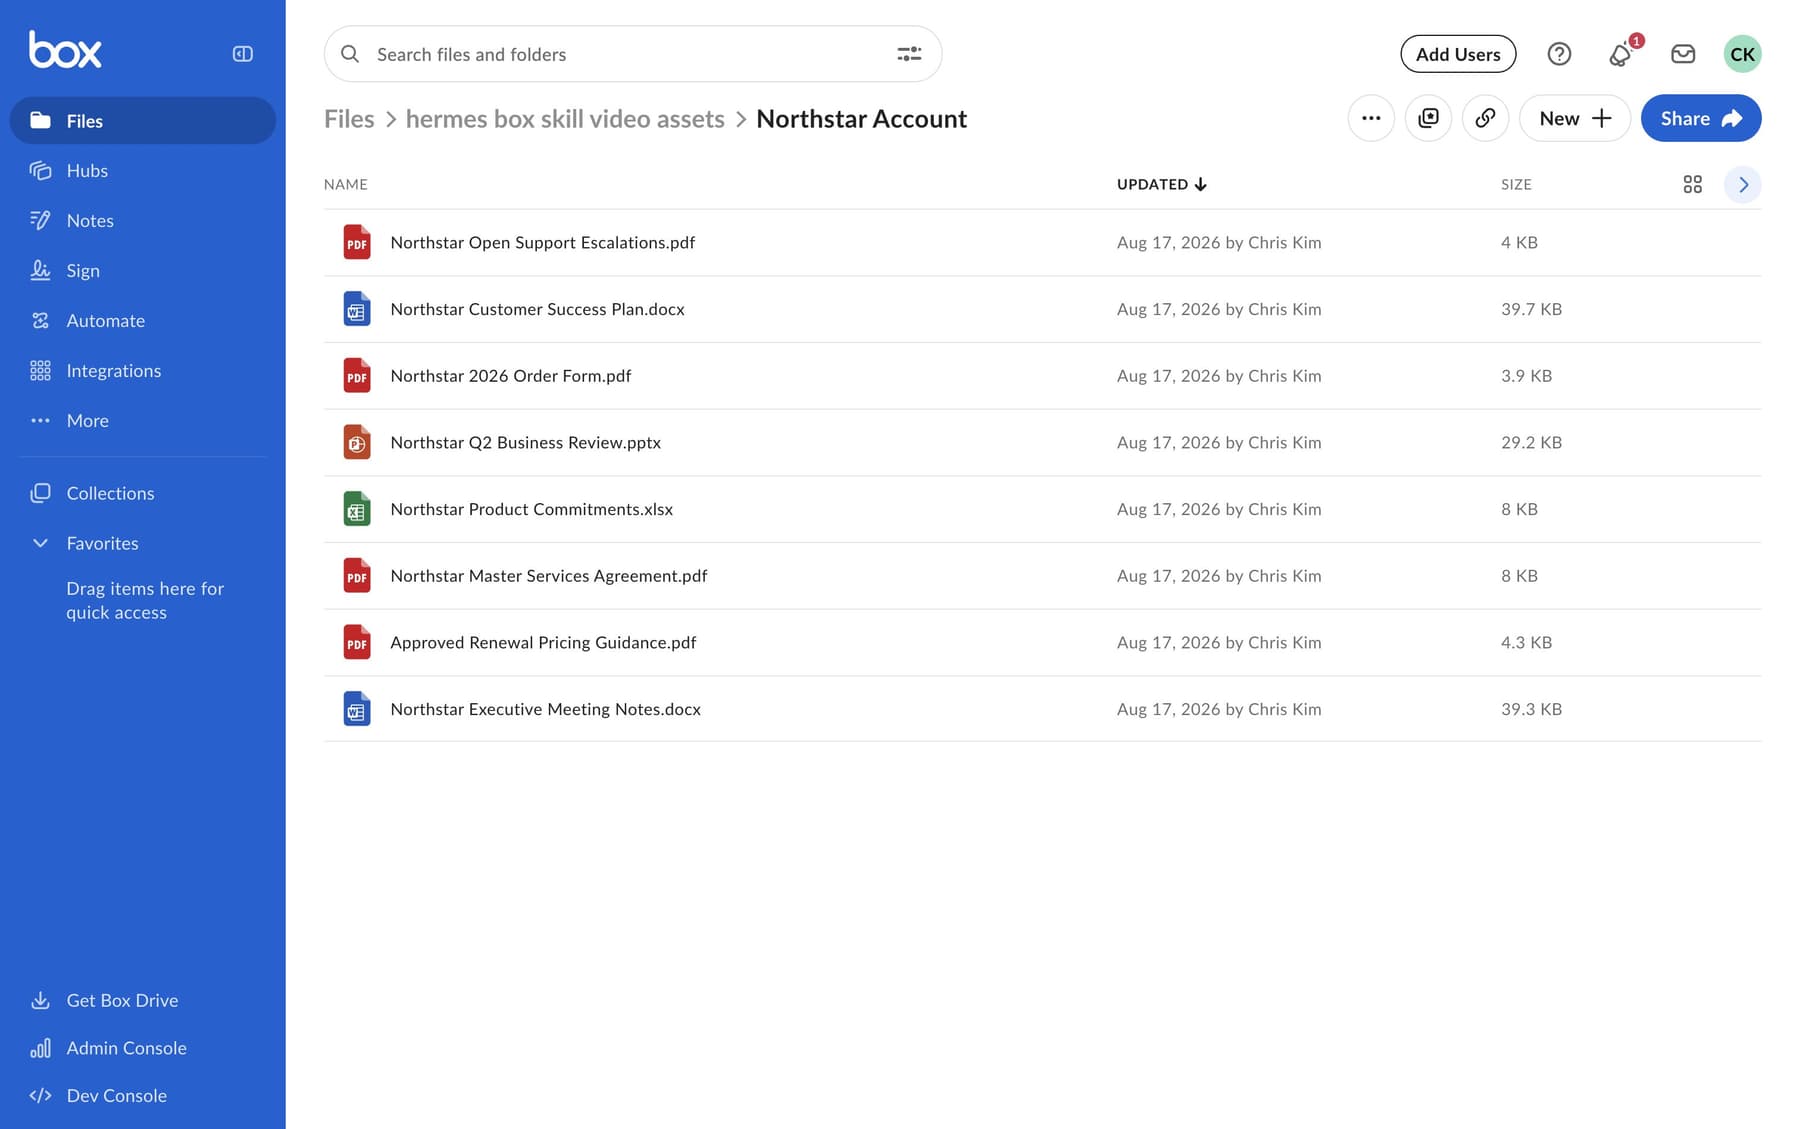Sort by the Size column header
Screen dimensions: 1800x1129
pyautogui.click(x=1516, y=184)
